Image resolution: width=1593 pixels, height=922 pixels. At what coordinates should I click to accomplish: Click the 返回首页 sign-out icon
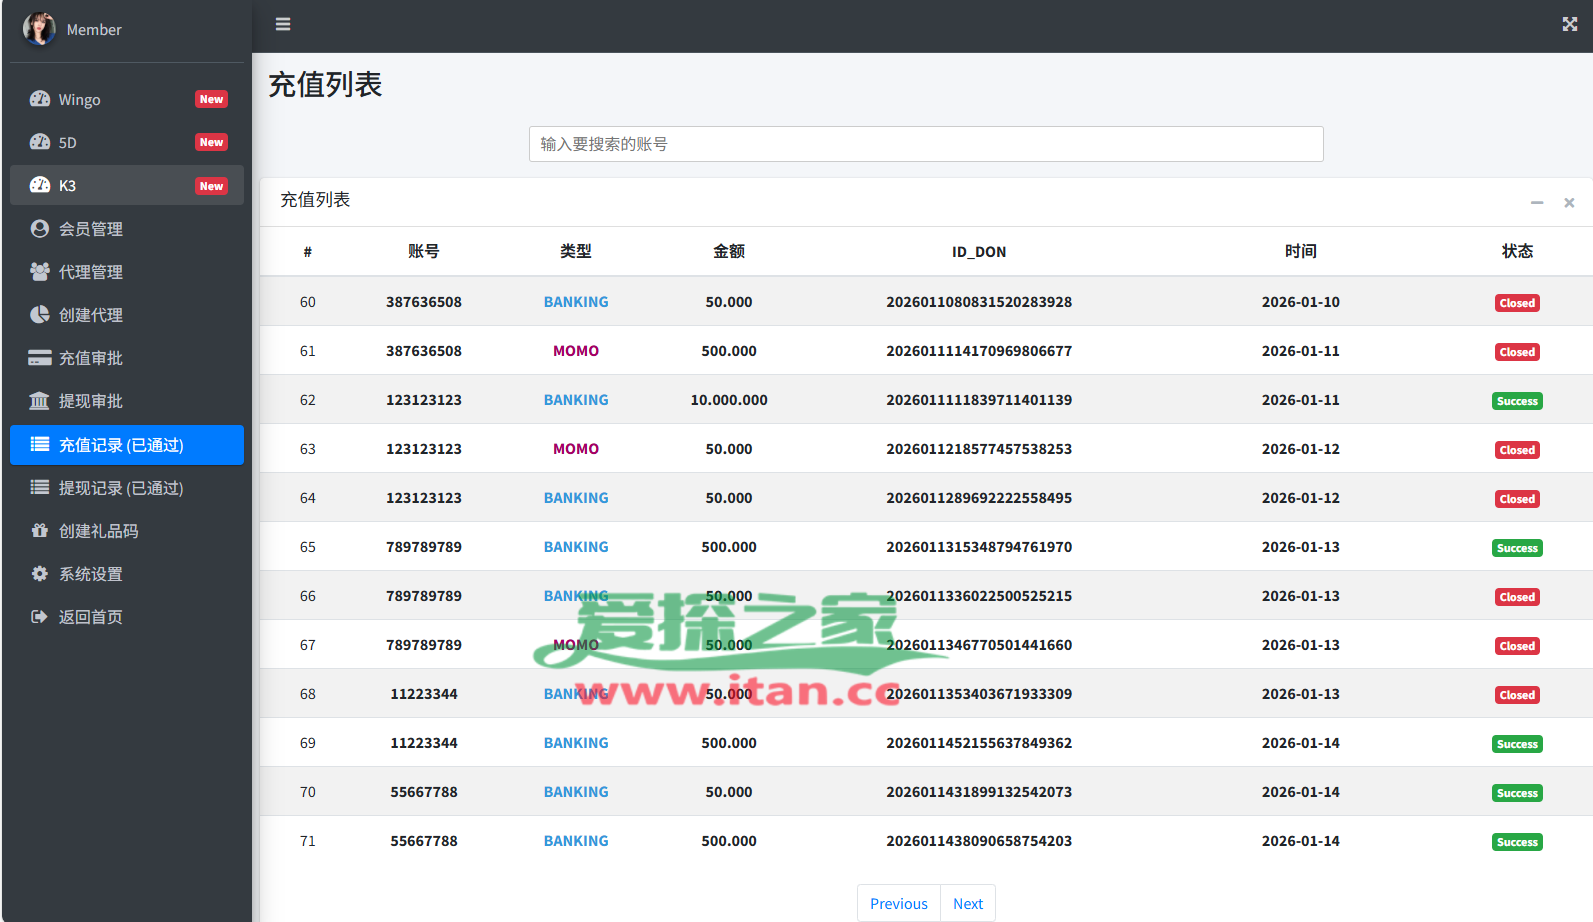[x=40, y=617]
